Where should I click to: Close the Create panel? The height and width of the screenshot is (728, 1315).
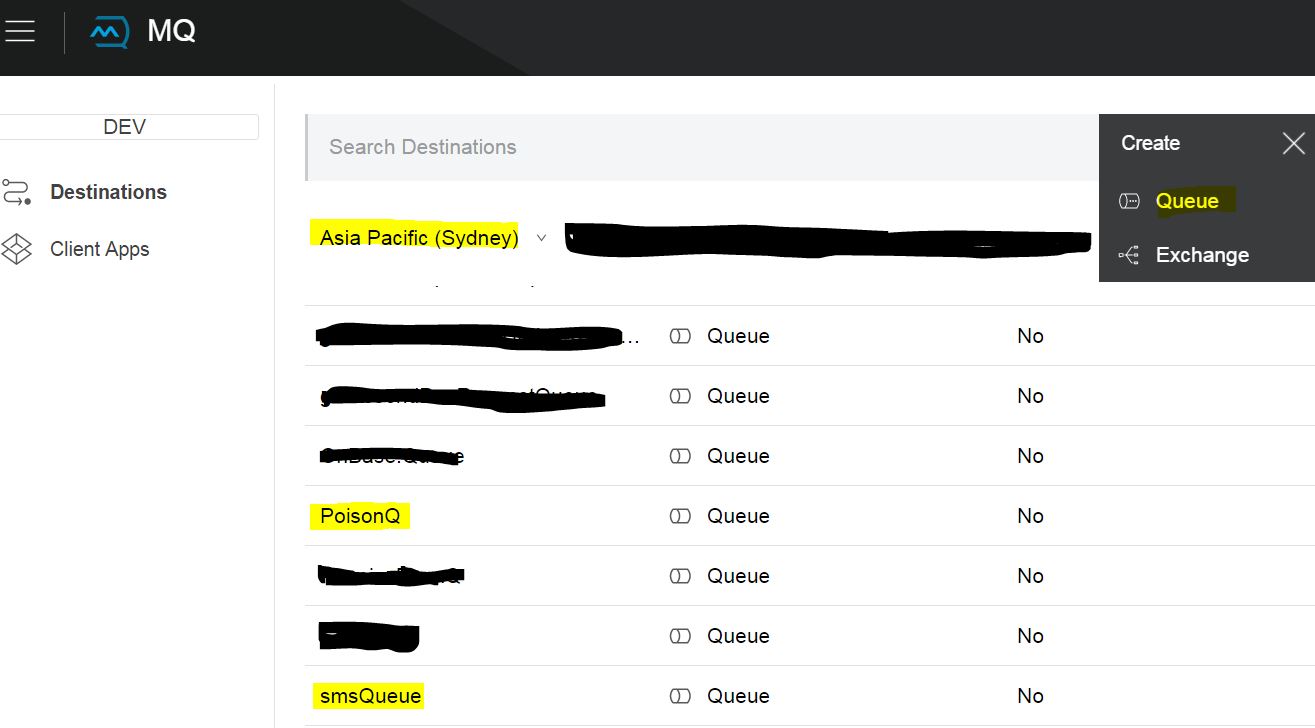1293,144
